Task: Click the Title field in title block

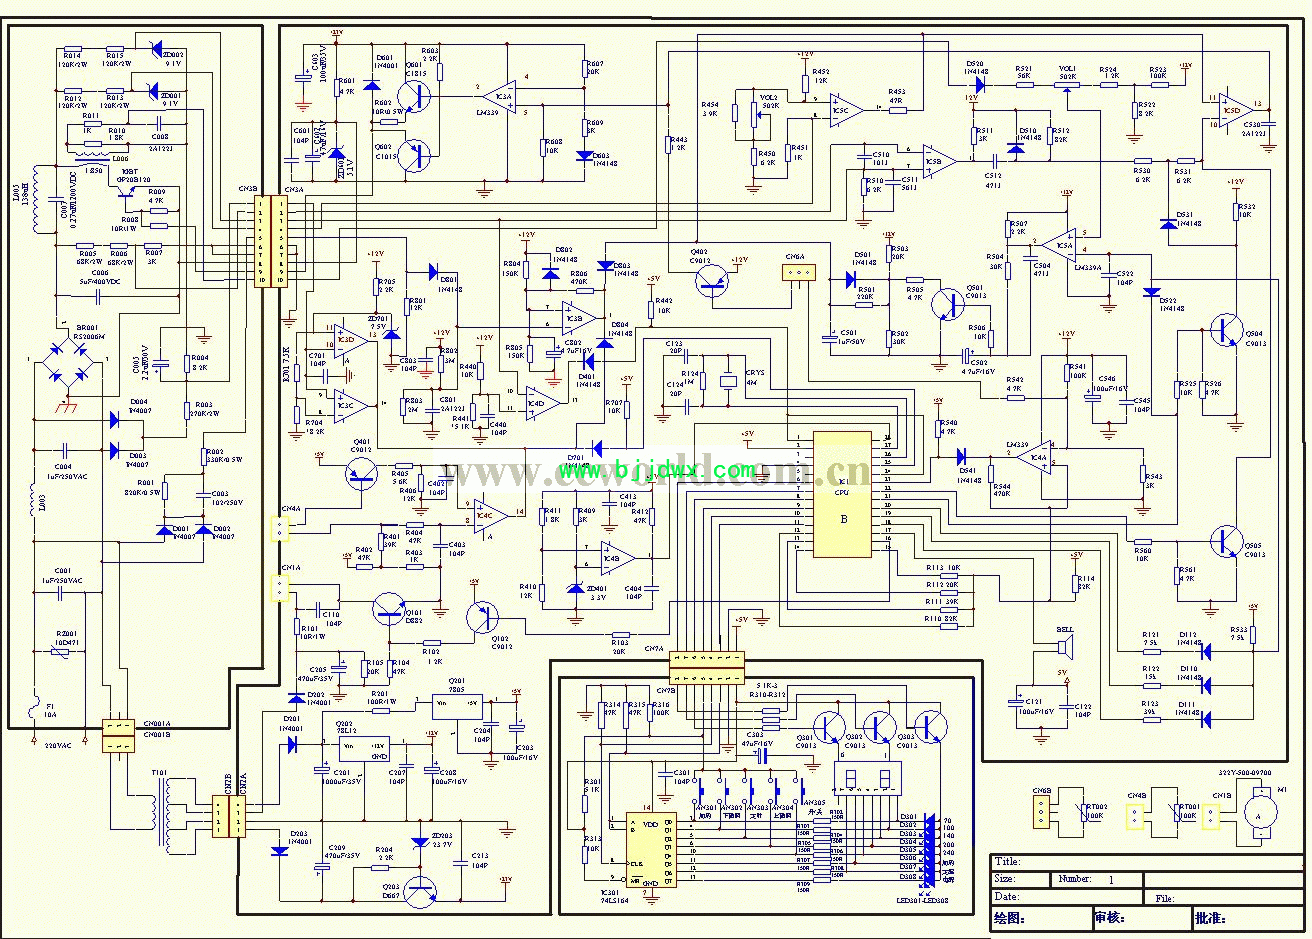Action: (1147, 862)
